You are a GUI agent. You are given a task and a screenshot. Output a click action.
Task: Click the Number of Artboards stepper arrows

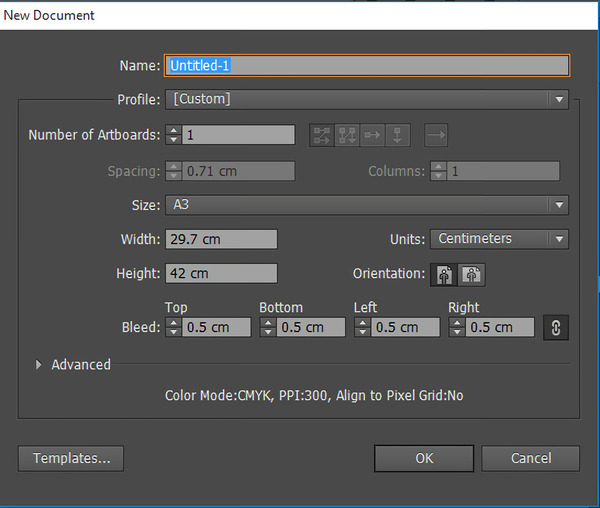173,135
